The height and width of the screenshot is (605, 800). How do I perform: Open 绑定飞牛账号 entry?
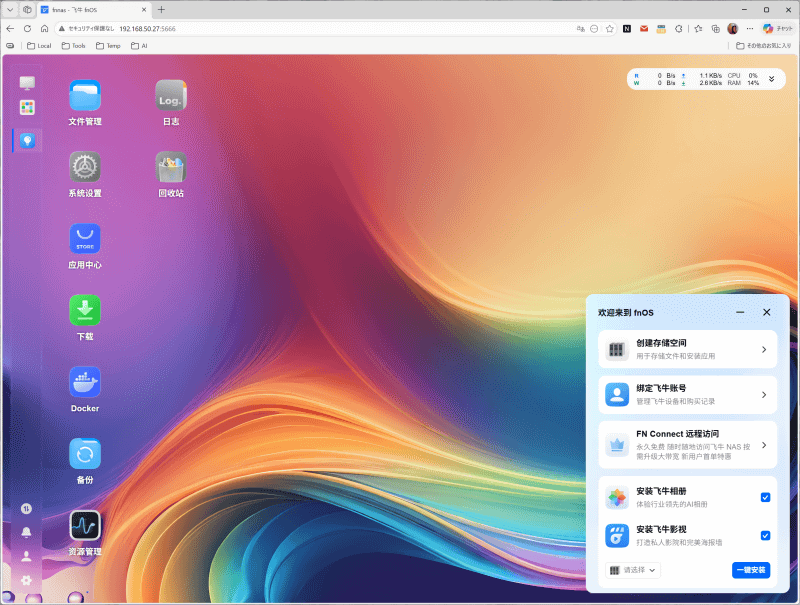pyautogui.click(x=687, y=394)
